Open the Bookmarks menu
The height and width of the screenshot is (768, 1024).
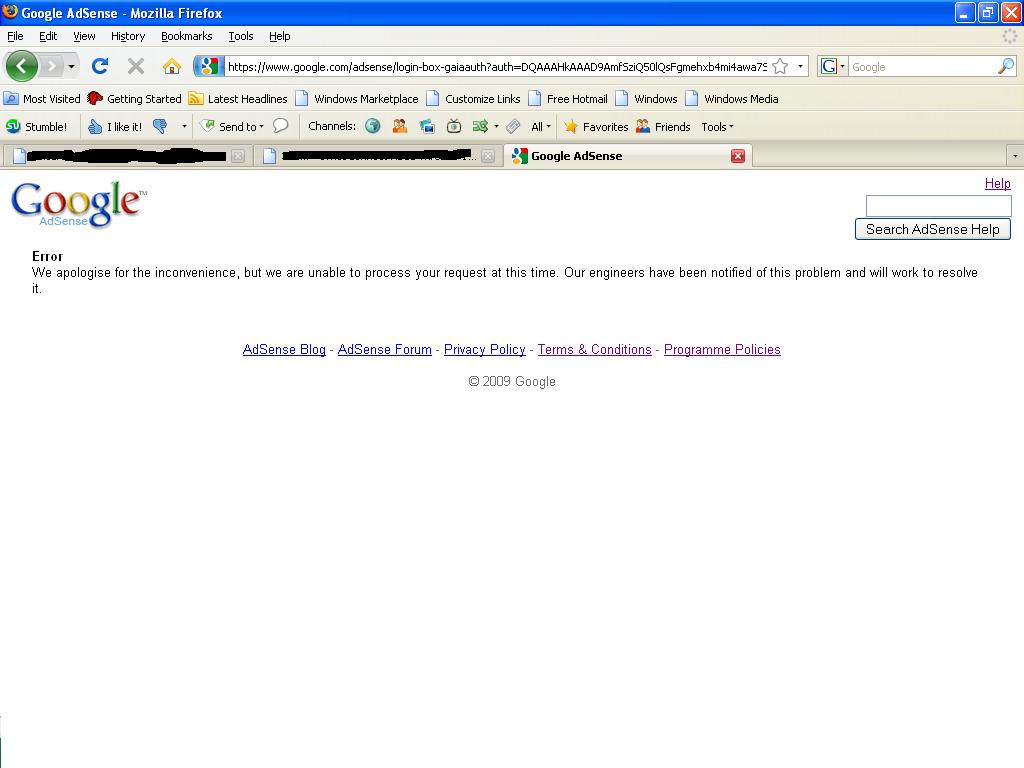(187, 36)
